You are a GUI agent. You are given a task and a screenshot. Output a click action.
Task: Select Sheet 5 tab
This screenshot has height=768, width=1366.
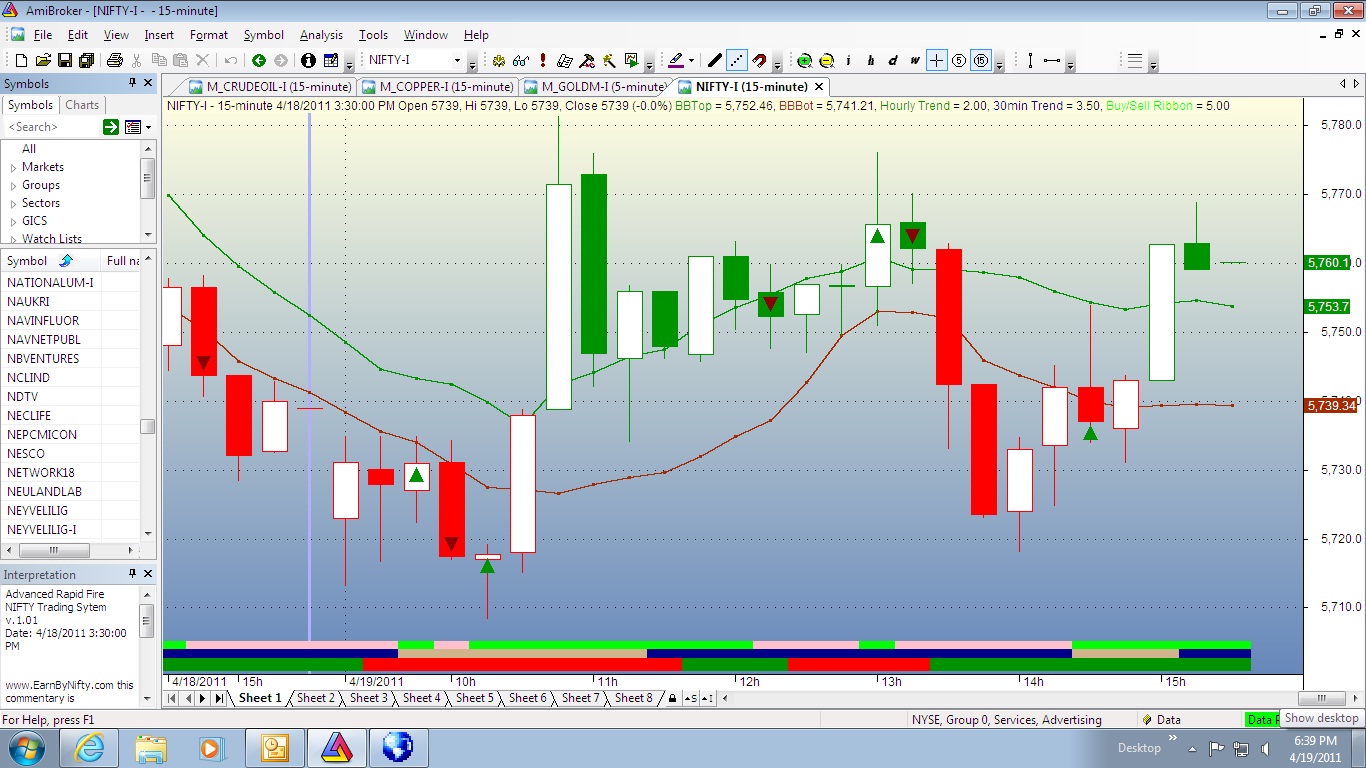coord(475,698)
